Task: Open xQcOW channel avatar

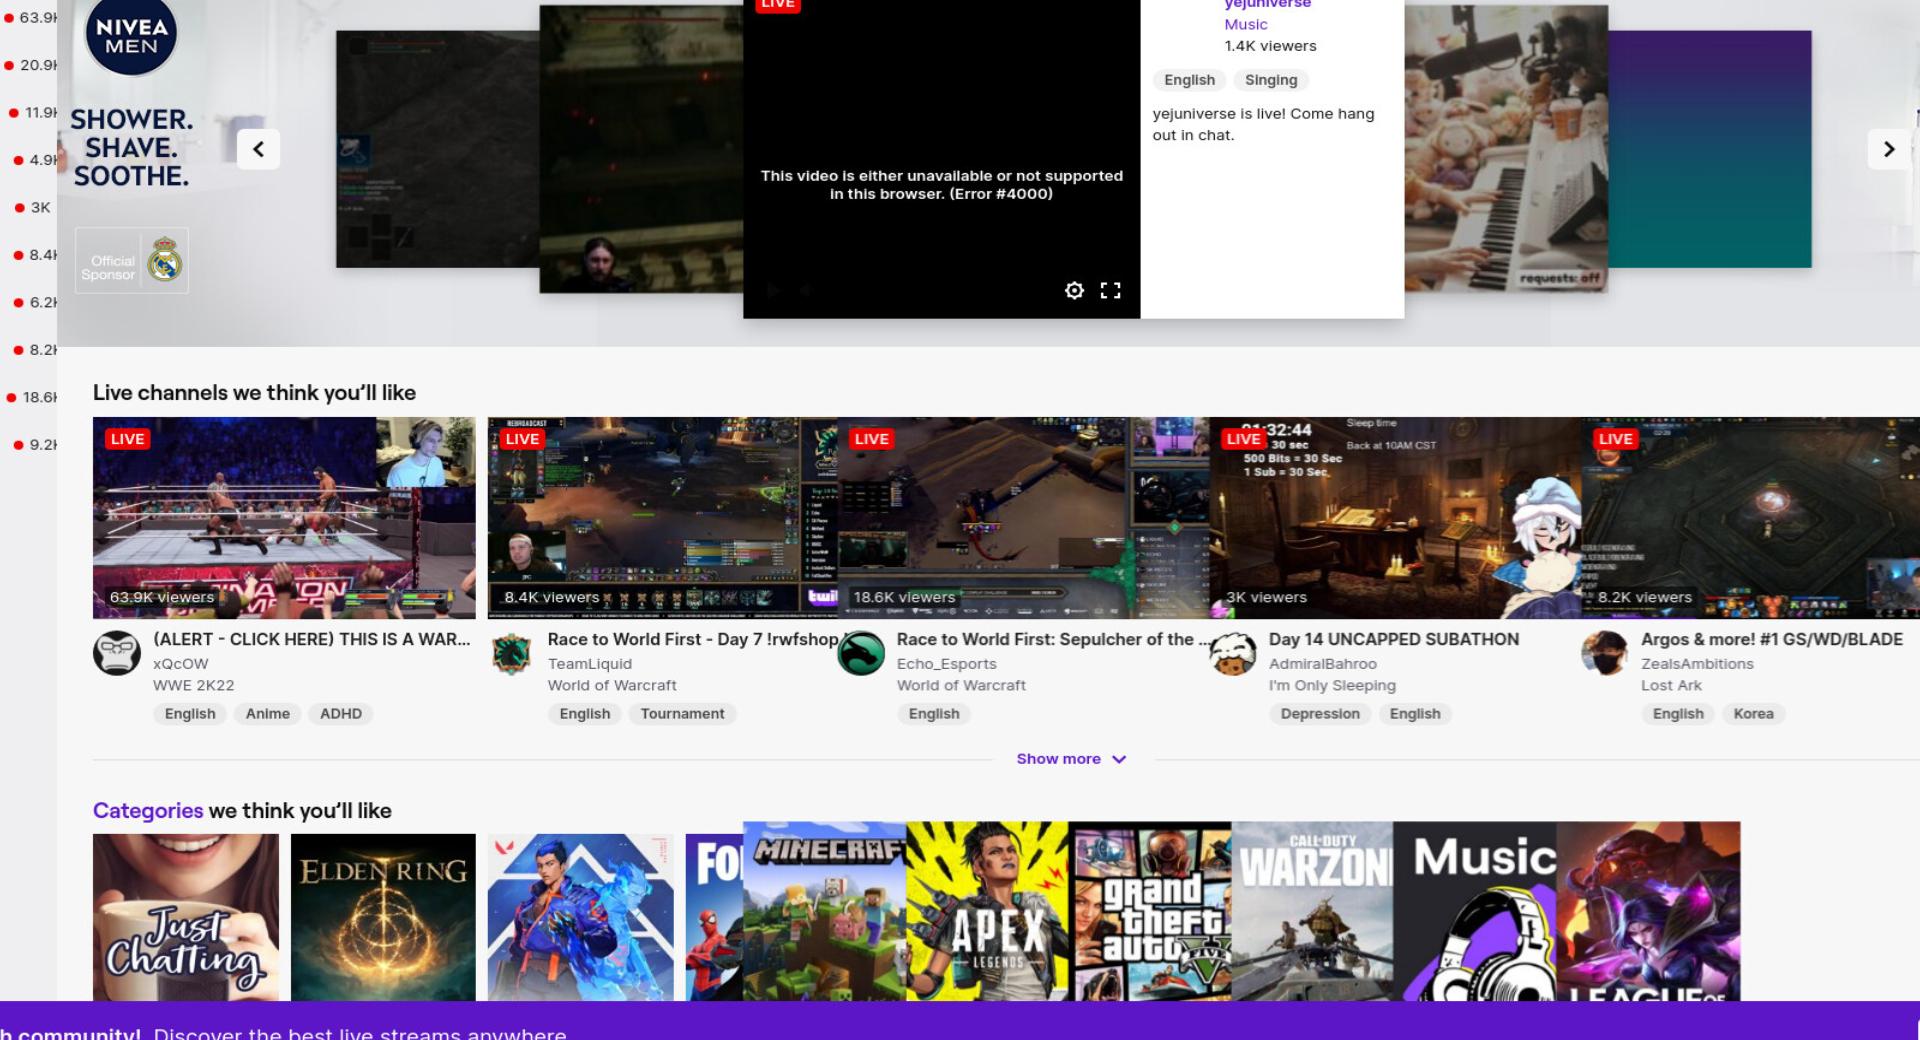Action: tap(117, 654)
